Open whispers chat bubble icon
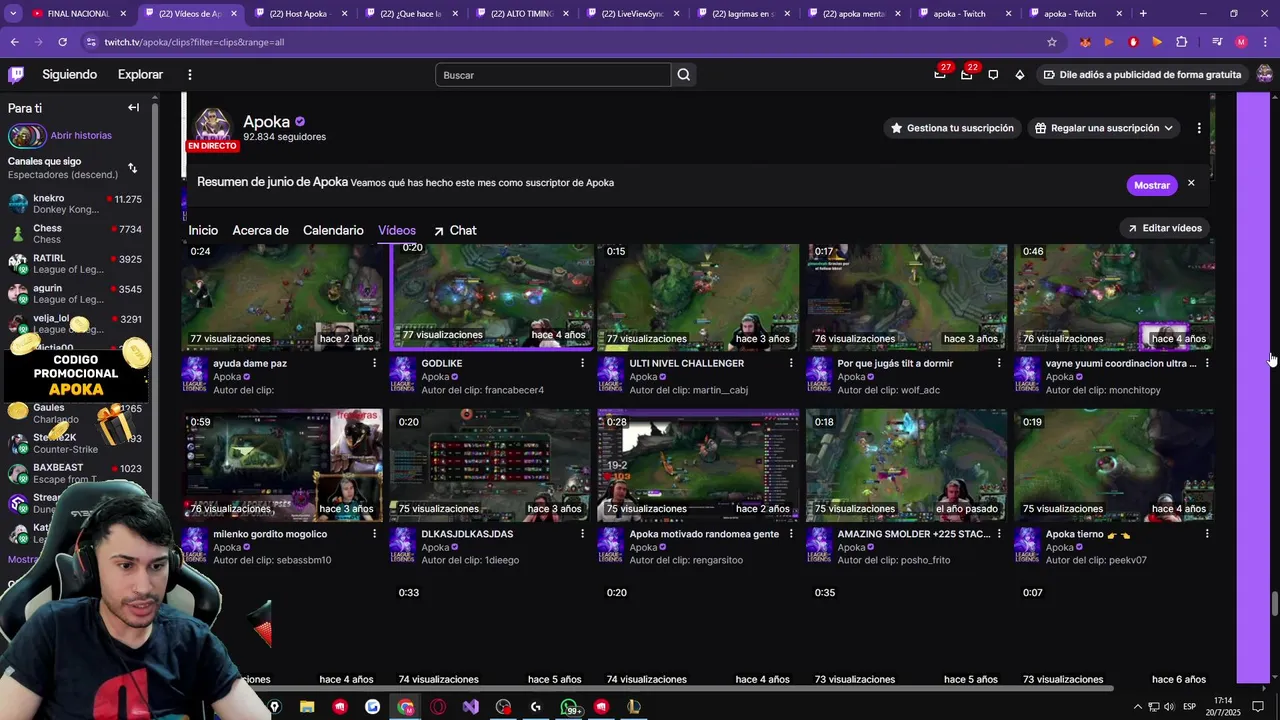The height and width of the screenshot is (720, 1280). [993, 75]
